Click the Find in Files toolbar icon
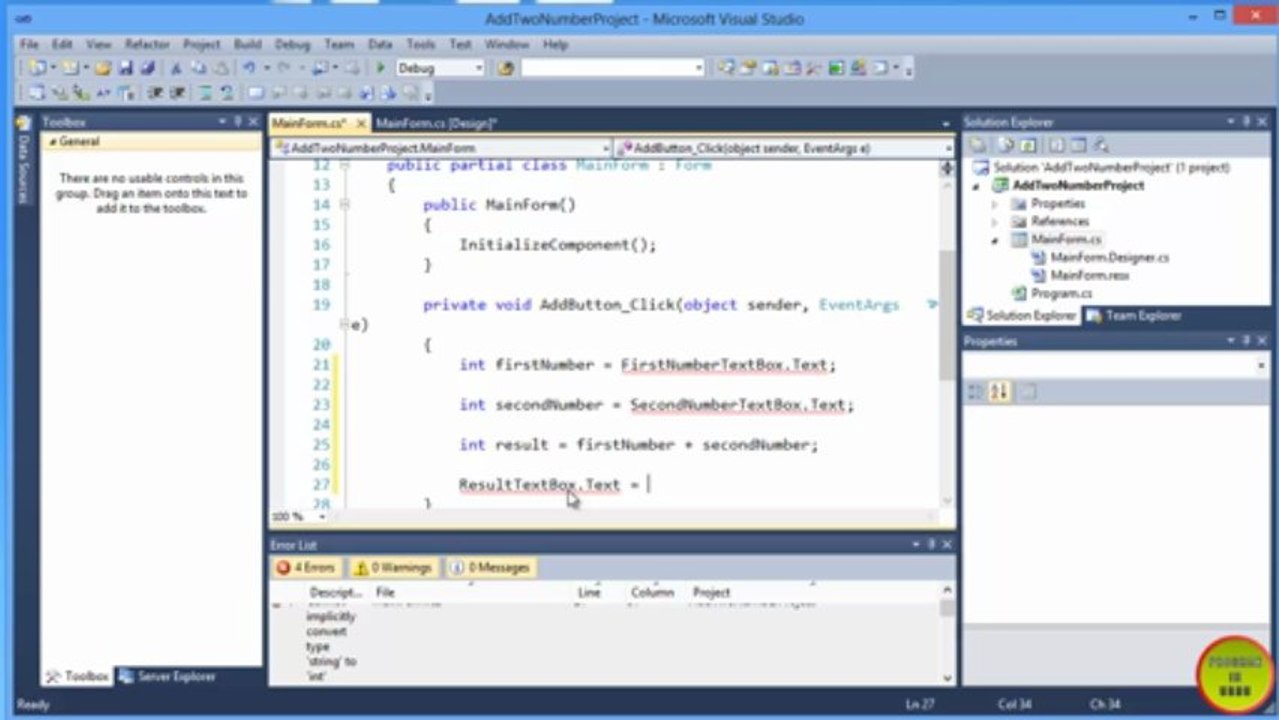 pyautogui.click(x=506, y=68)
